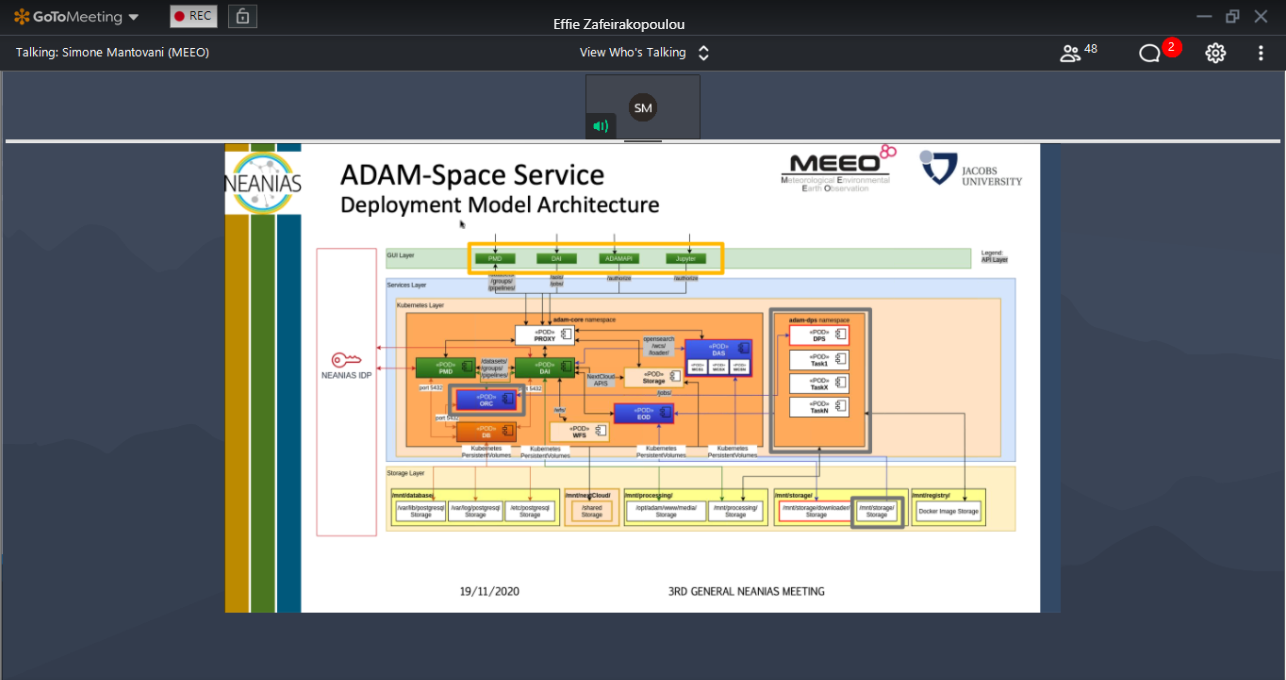The image size is (1286, 680).
Task: Click the '19/11/2020' date on slide
Action: click(489, 591)
